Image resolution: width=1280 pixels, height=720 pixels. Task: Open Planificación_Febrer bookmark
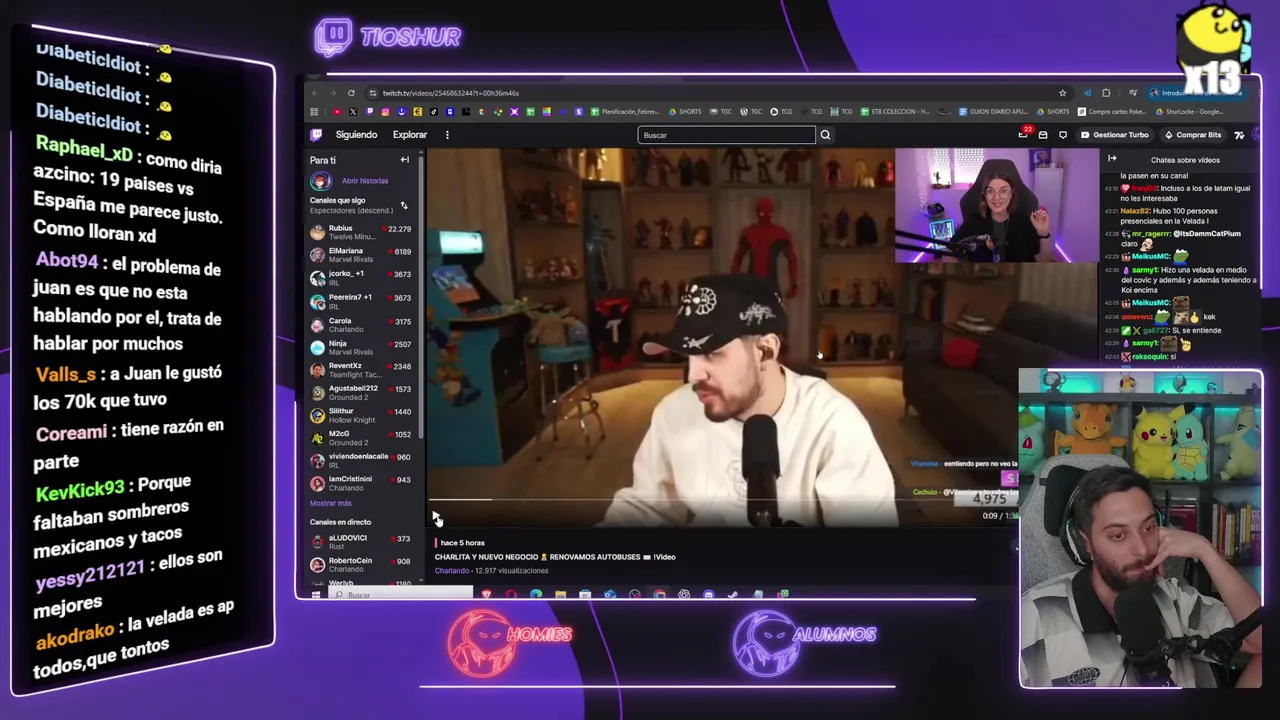tap(625, 112)
